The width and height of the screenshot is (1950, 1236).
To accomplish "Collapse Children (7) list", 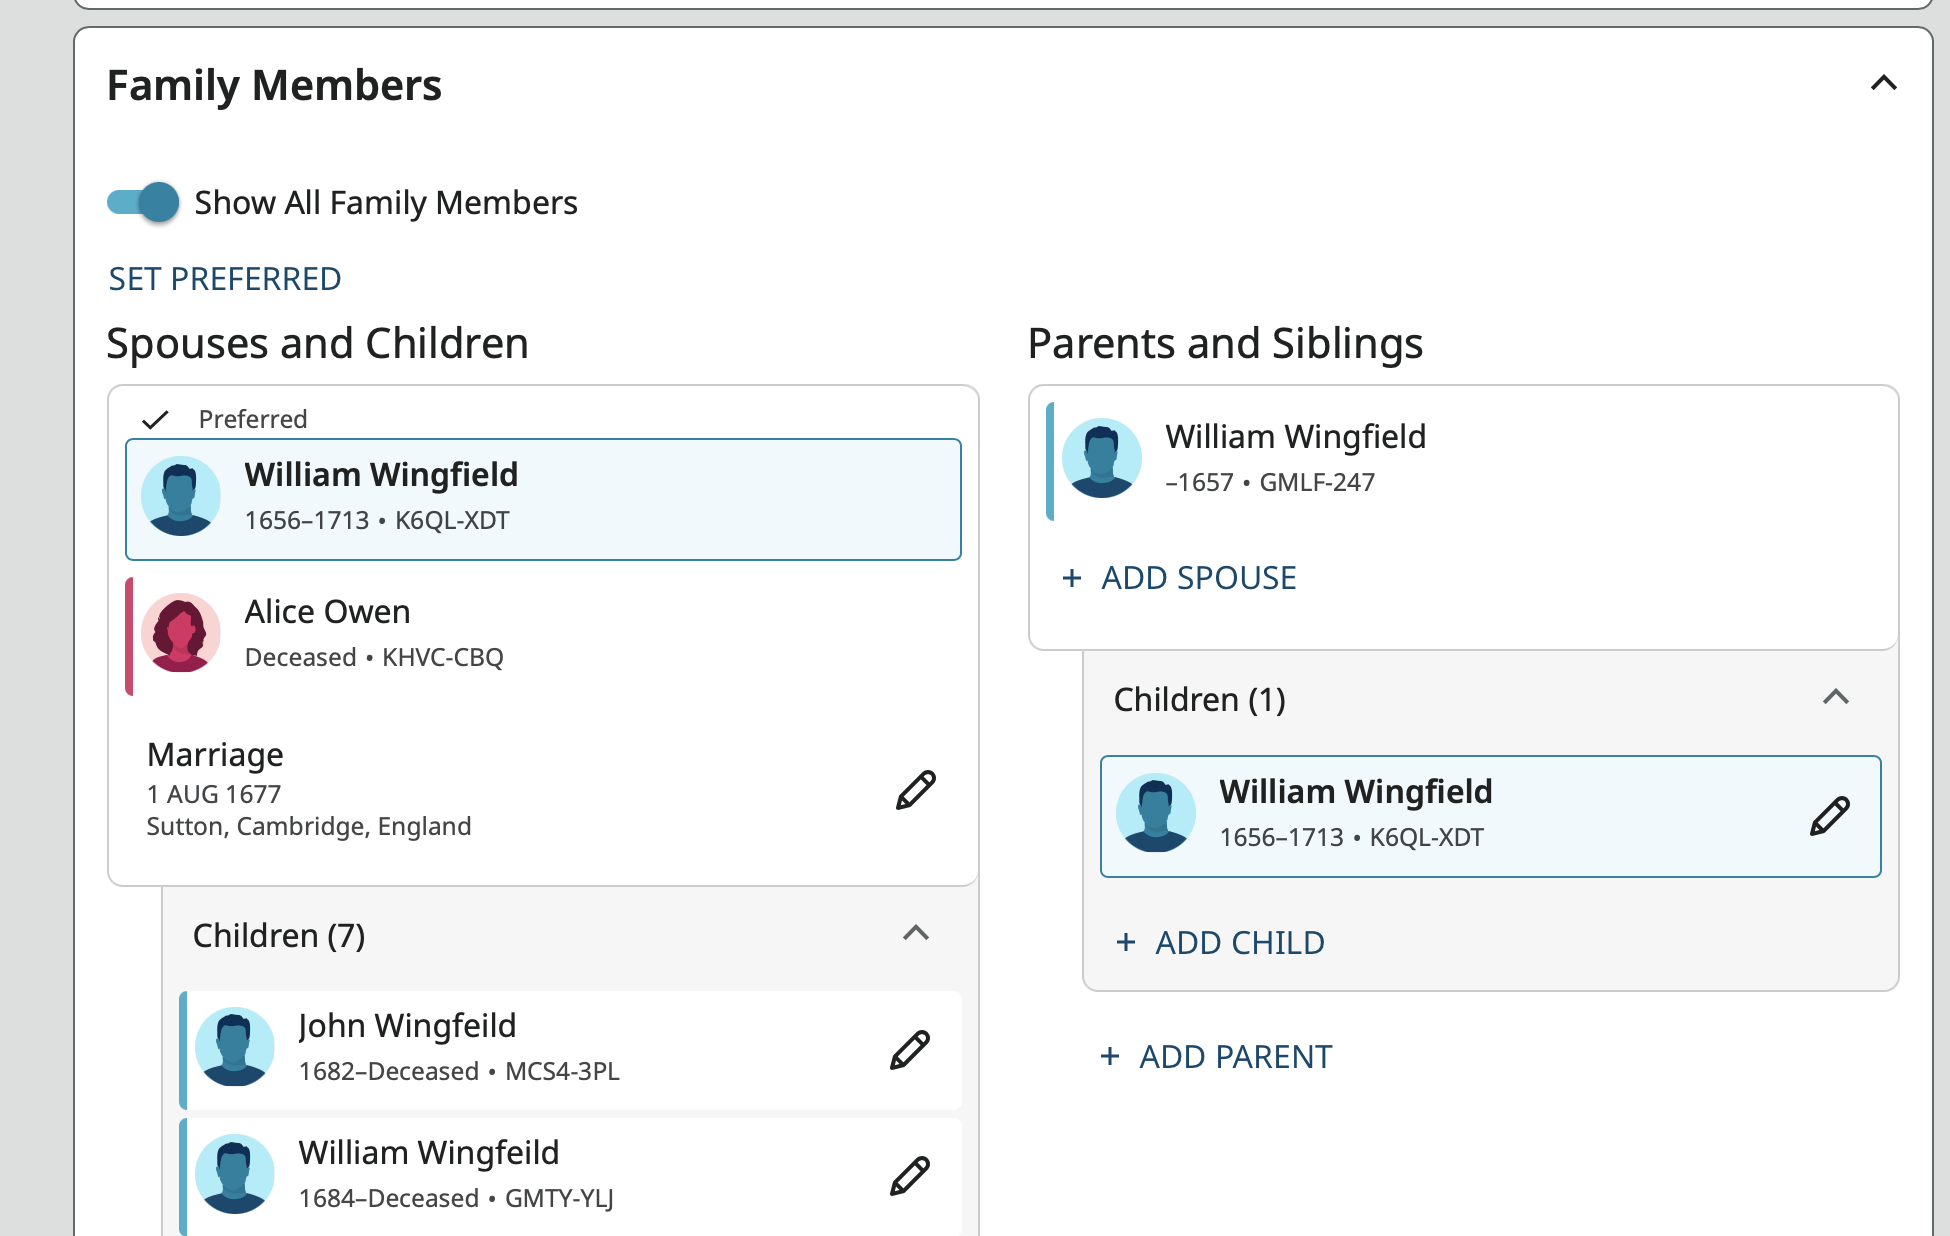I will 915,934.
